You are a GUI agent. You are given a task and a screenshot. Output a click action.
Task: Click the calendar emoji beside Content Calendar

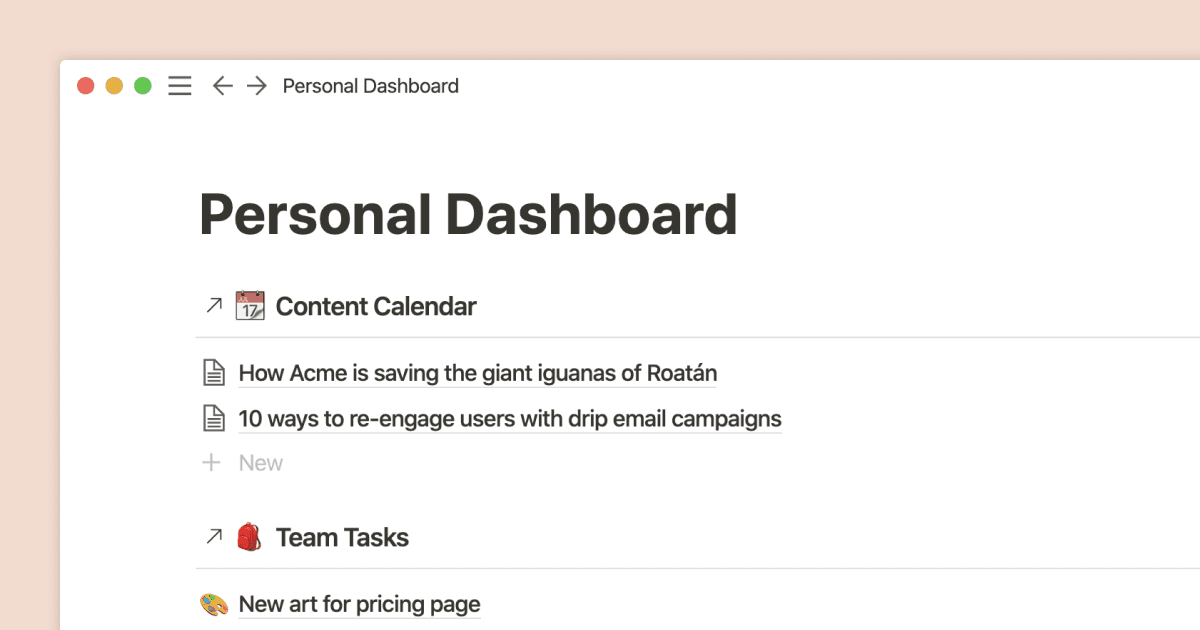click(x=249, y=305)
